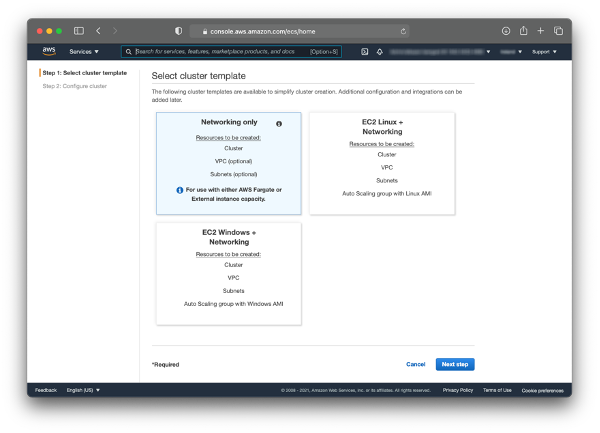Click the Networking only info icon
This screenshot has height=433, width=600.
[x=279, y=124]
